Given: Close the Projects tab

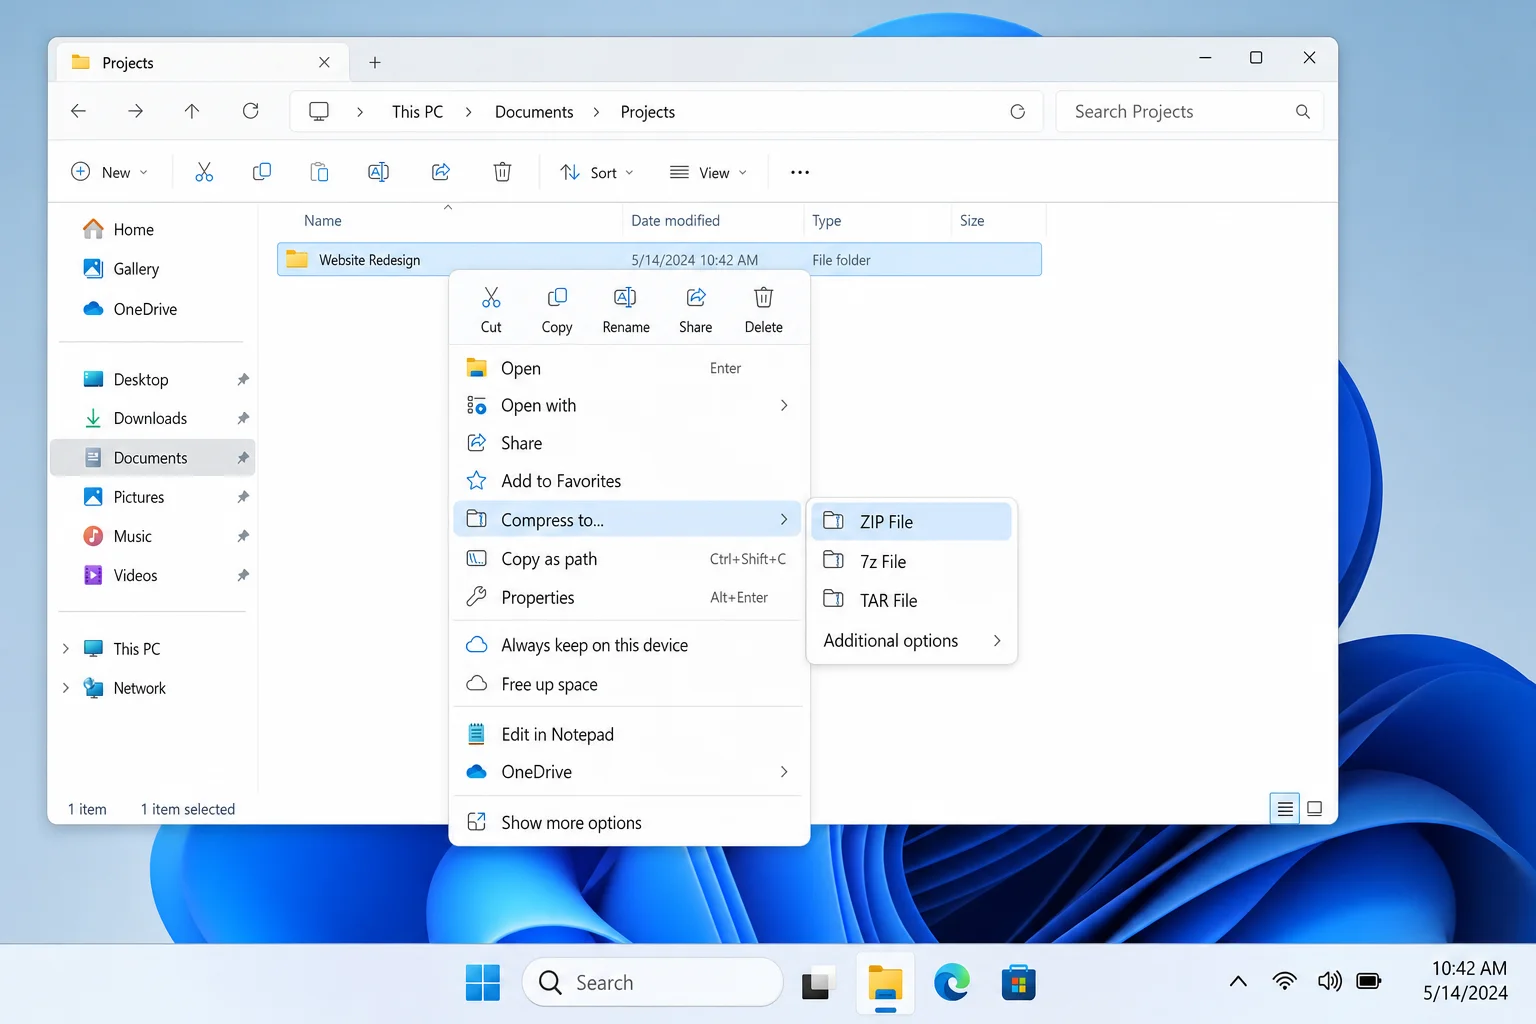Looking at the screenshot, I should [x=324, y=62].
